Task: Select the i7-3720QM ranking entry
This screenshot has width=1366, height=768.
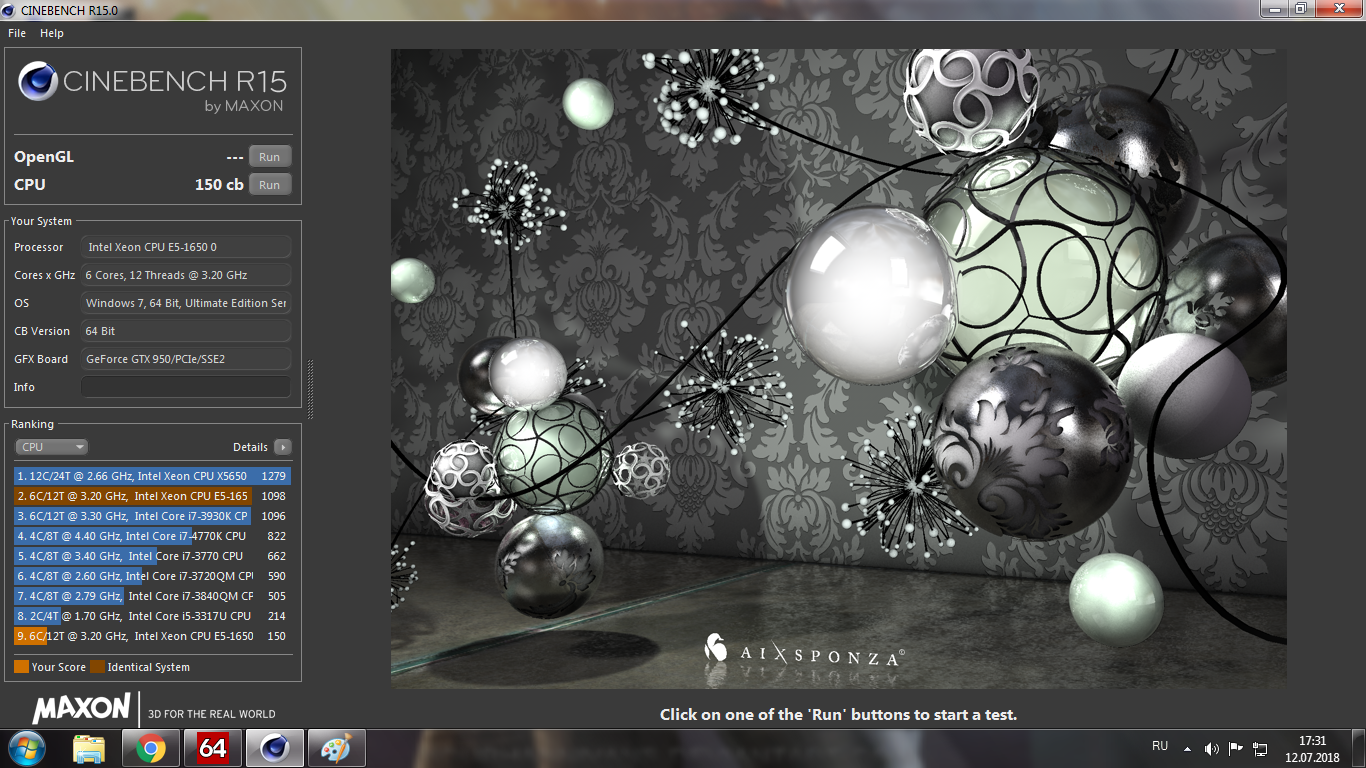Action: 153,576
